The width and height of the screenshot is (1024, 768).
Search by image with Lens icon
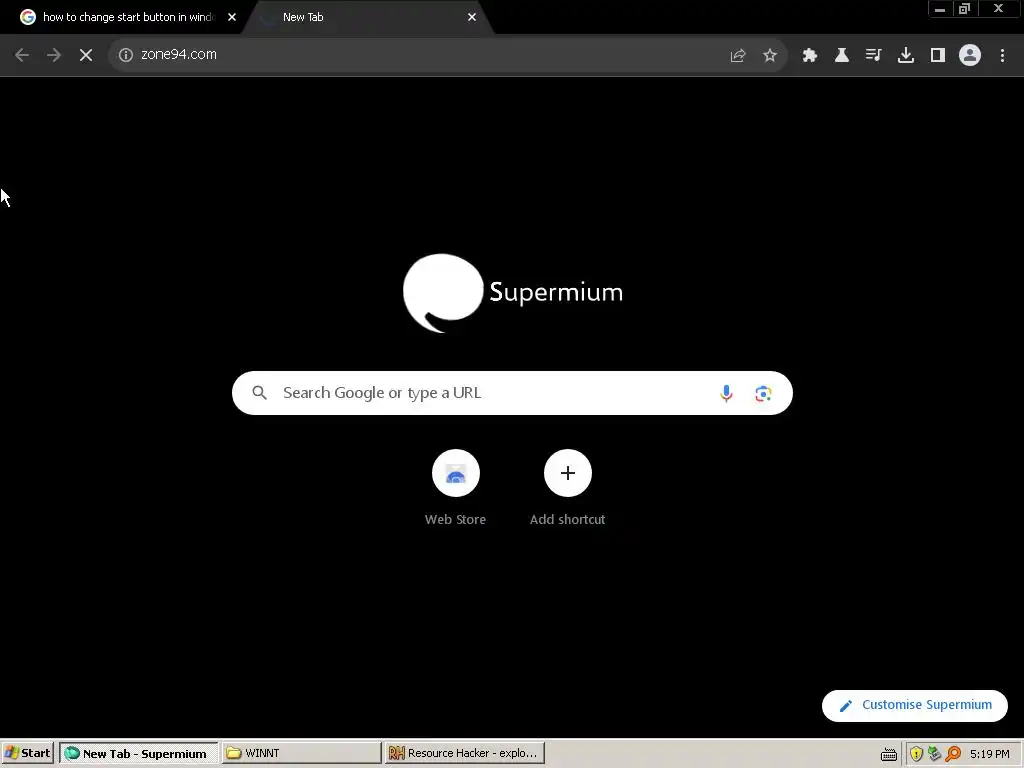click(x=763, y=393)
